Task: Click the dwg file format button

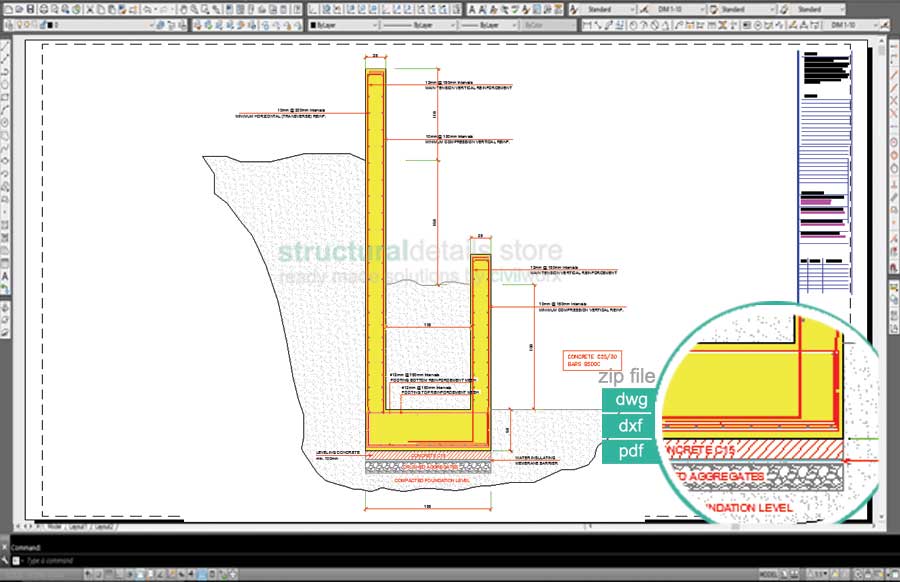Action: click(x=631, y=400)
